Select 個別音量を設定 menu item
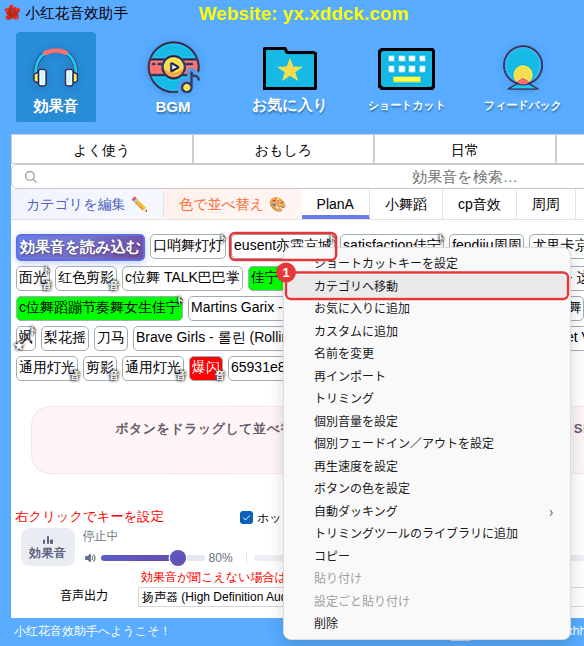The image size is (584, 646). click(427, 421)
